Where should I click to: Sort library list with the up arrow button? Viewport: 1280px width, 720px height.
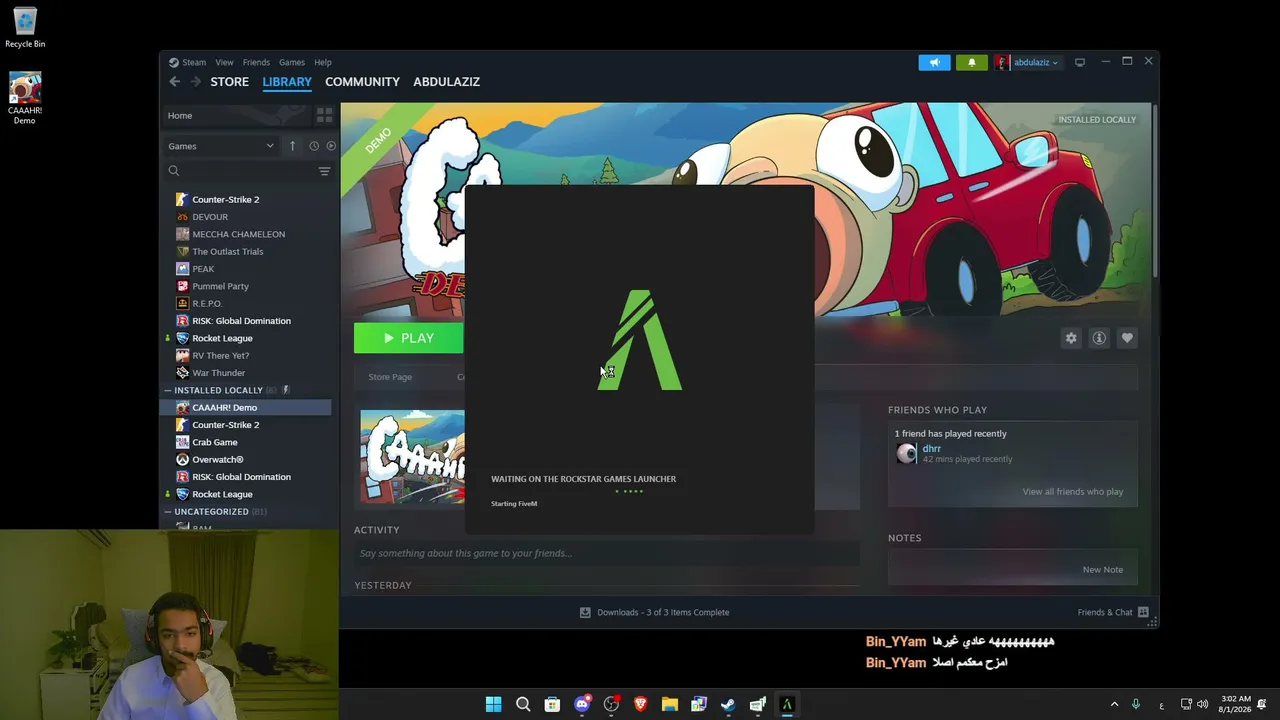pos(292,146)
